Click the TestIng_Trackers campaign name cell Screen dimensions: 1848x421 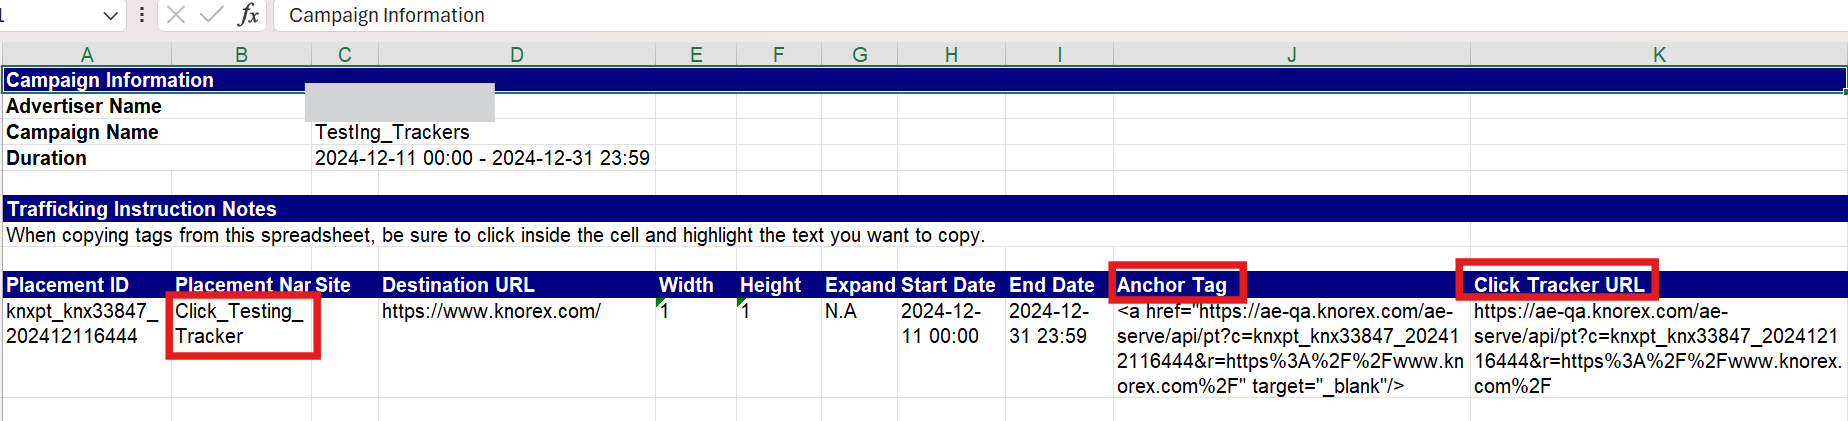(392, 132)
